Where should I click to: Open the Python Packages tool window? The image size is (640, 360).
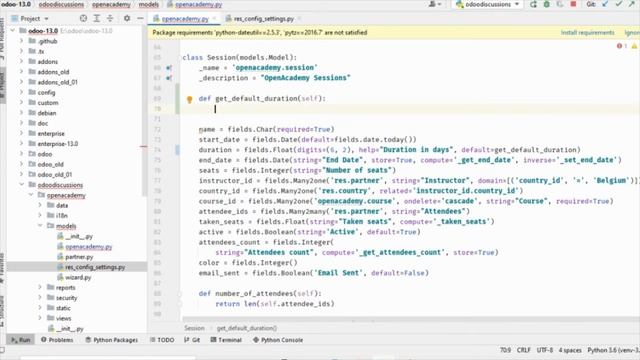point(111,340)
